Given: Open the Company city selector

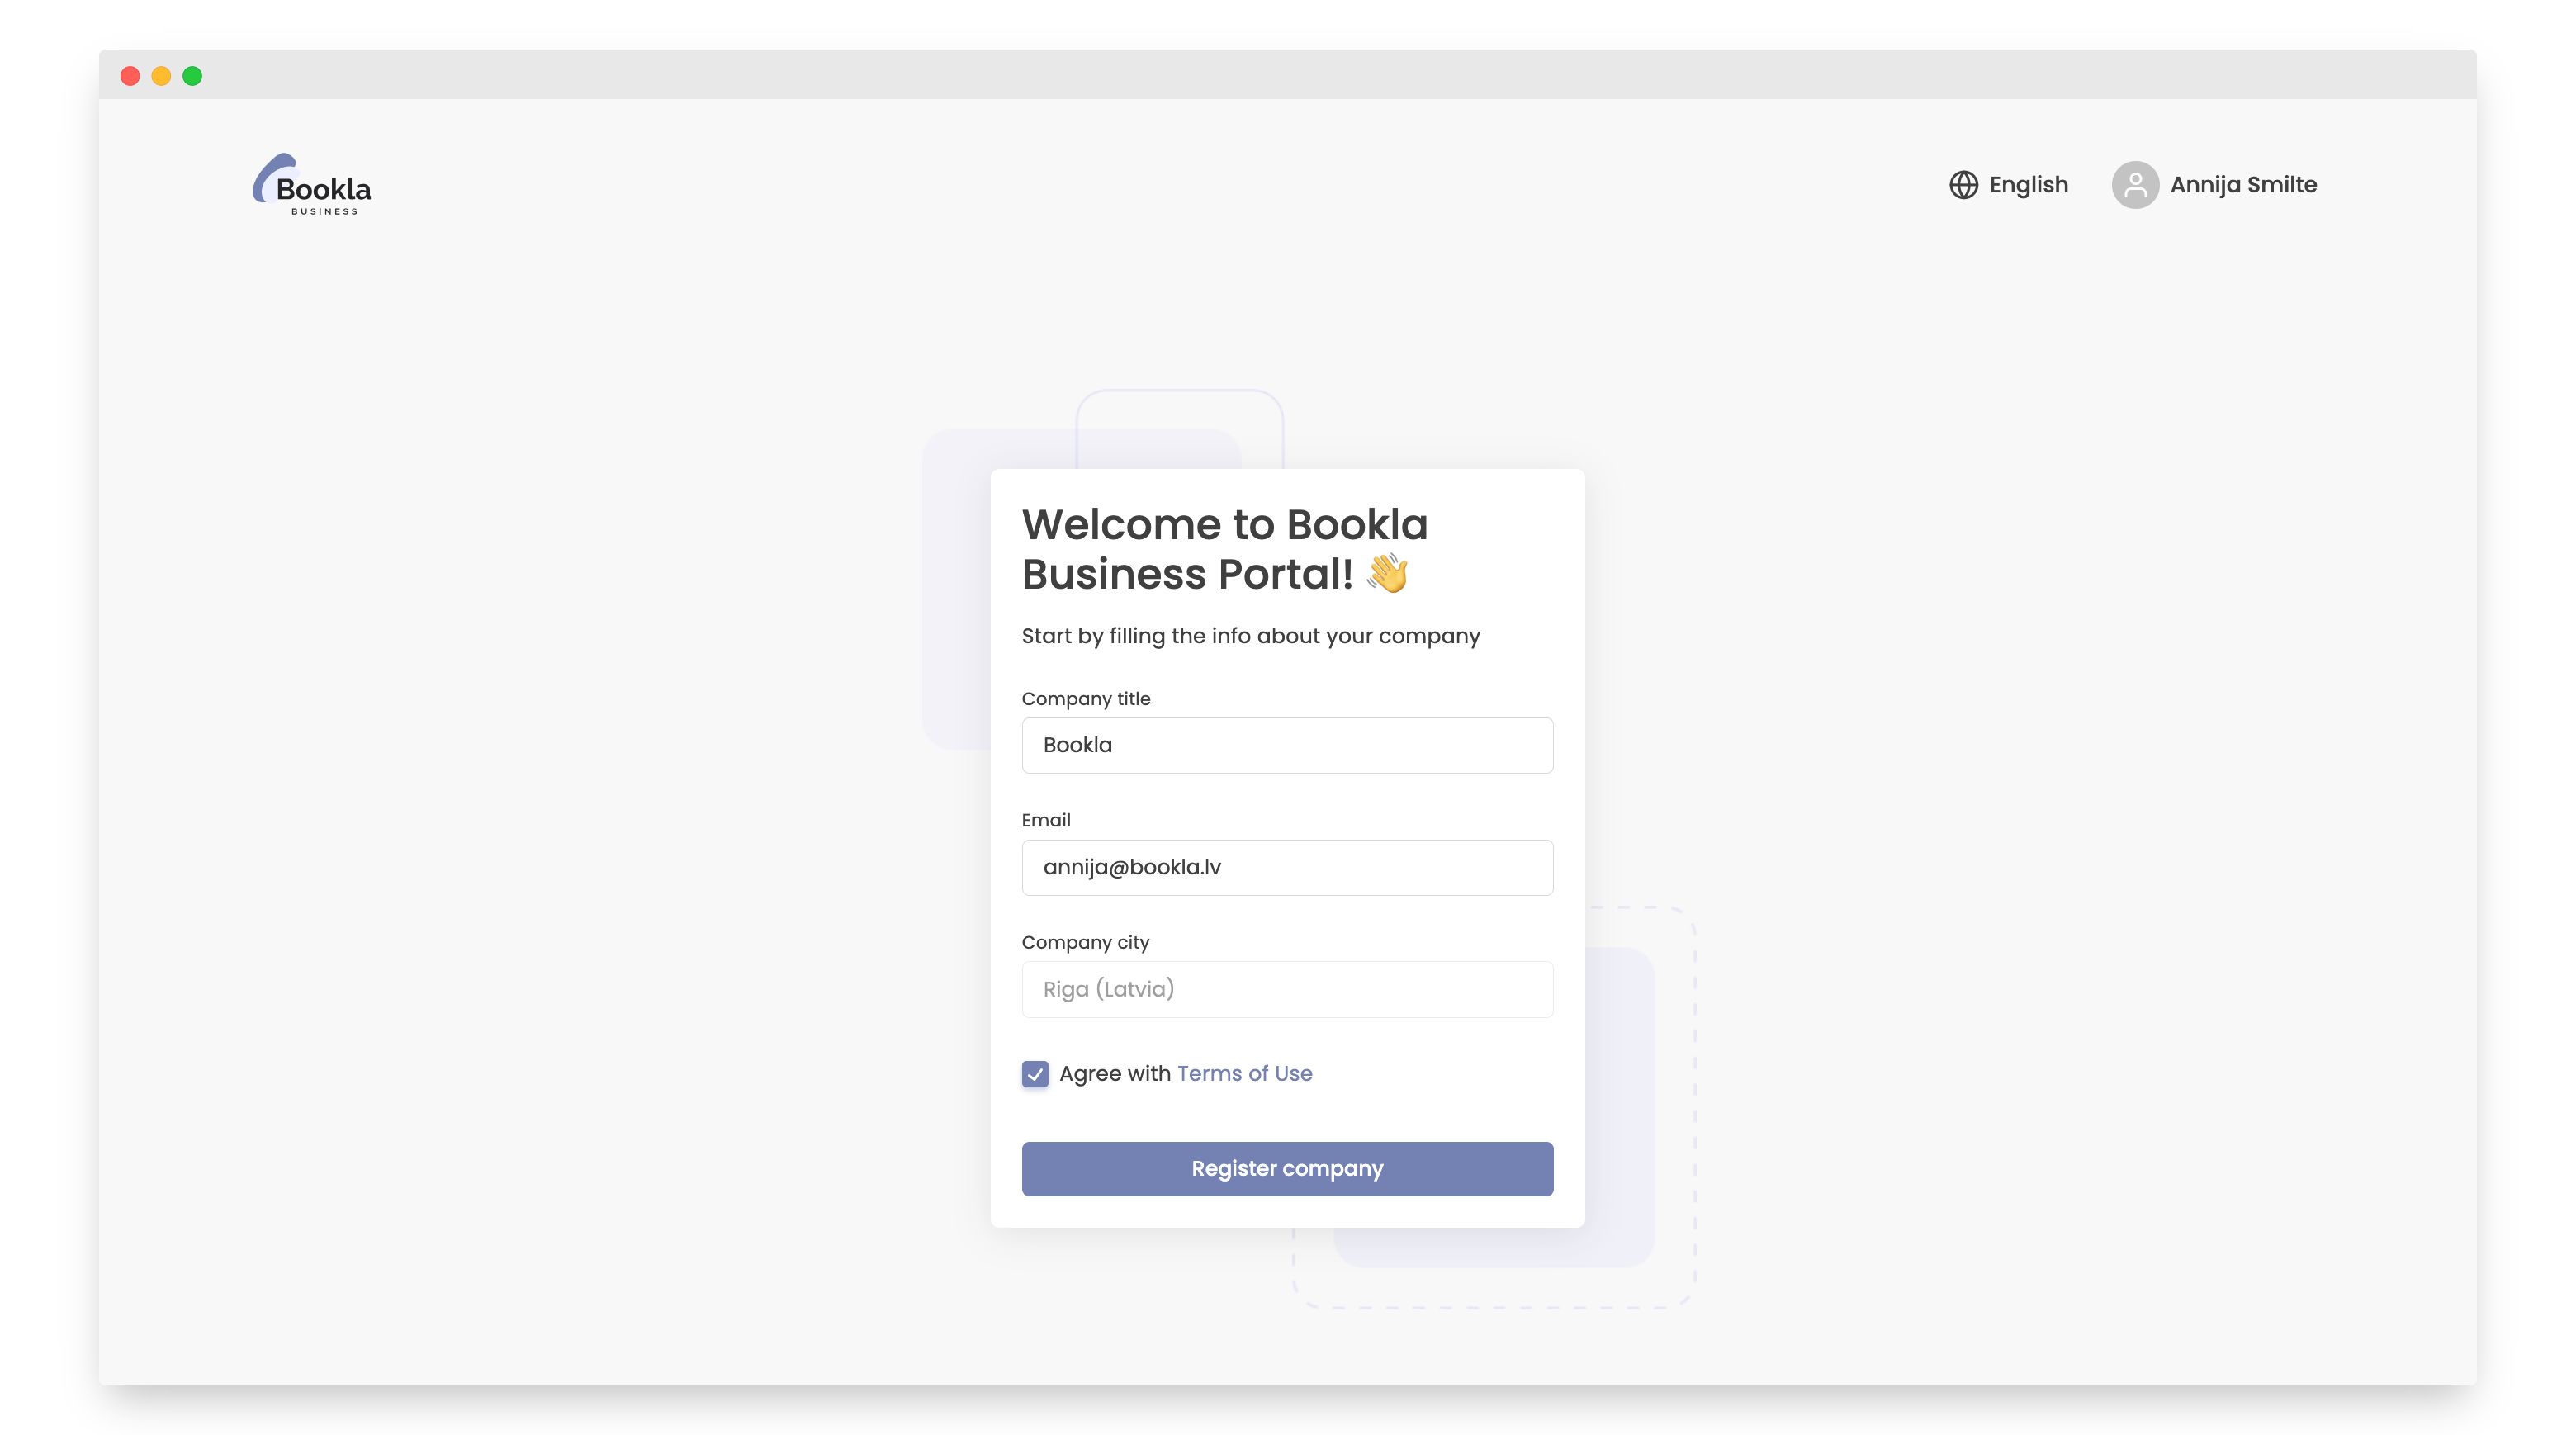Looking at the screenshot, I should 1286,989.
